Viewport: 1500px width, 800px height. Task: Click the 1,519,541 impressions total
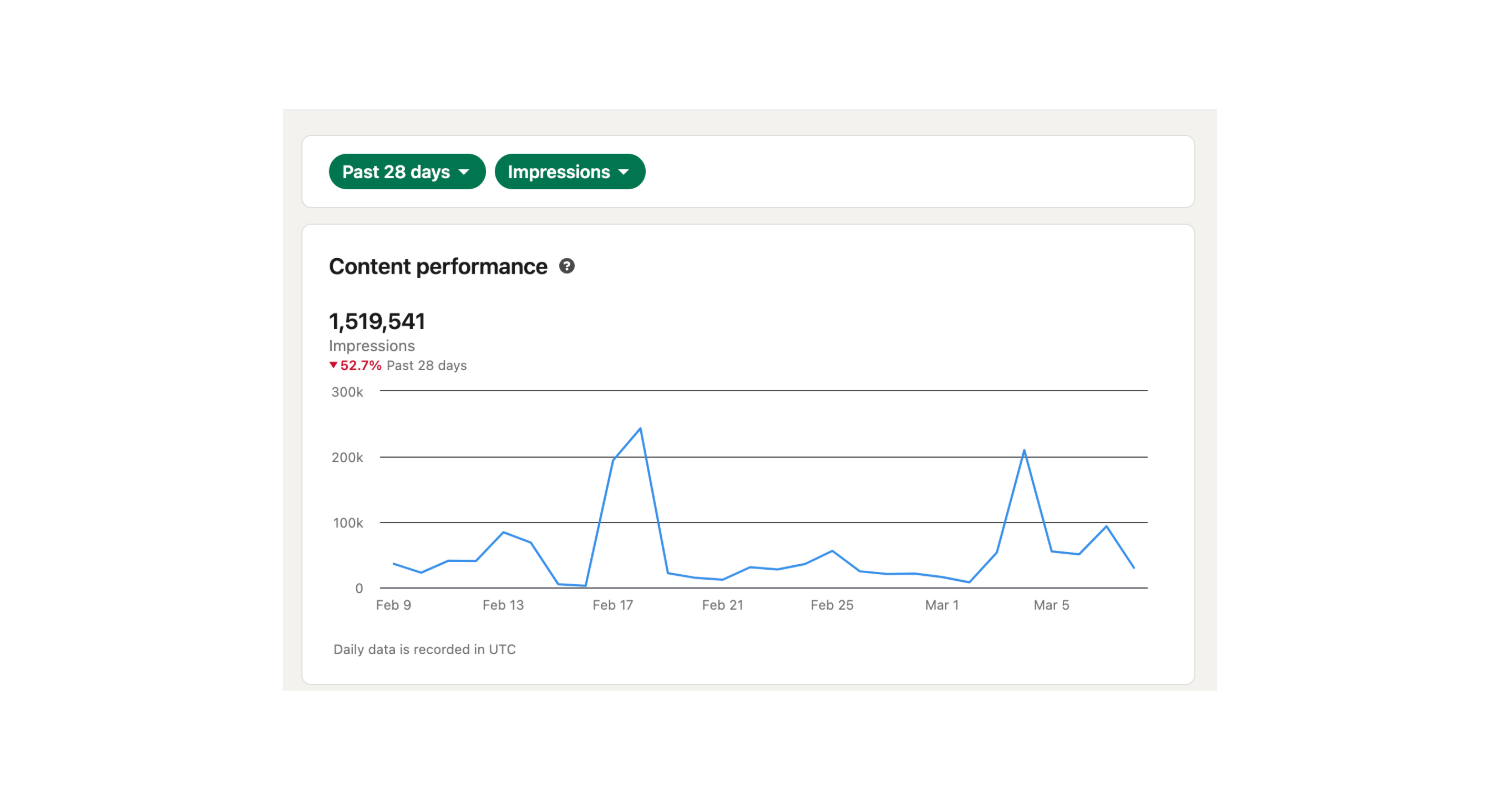point(377,322)
